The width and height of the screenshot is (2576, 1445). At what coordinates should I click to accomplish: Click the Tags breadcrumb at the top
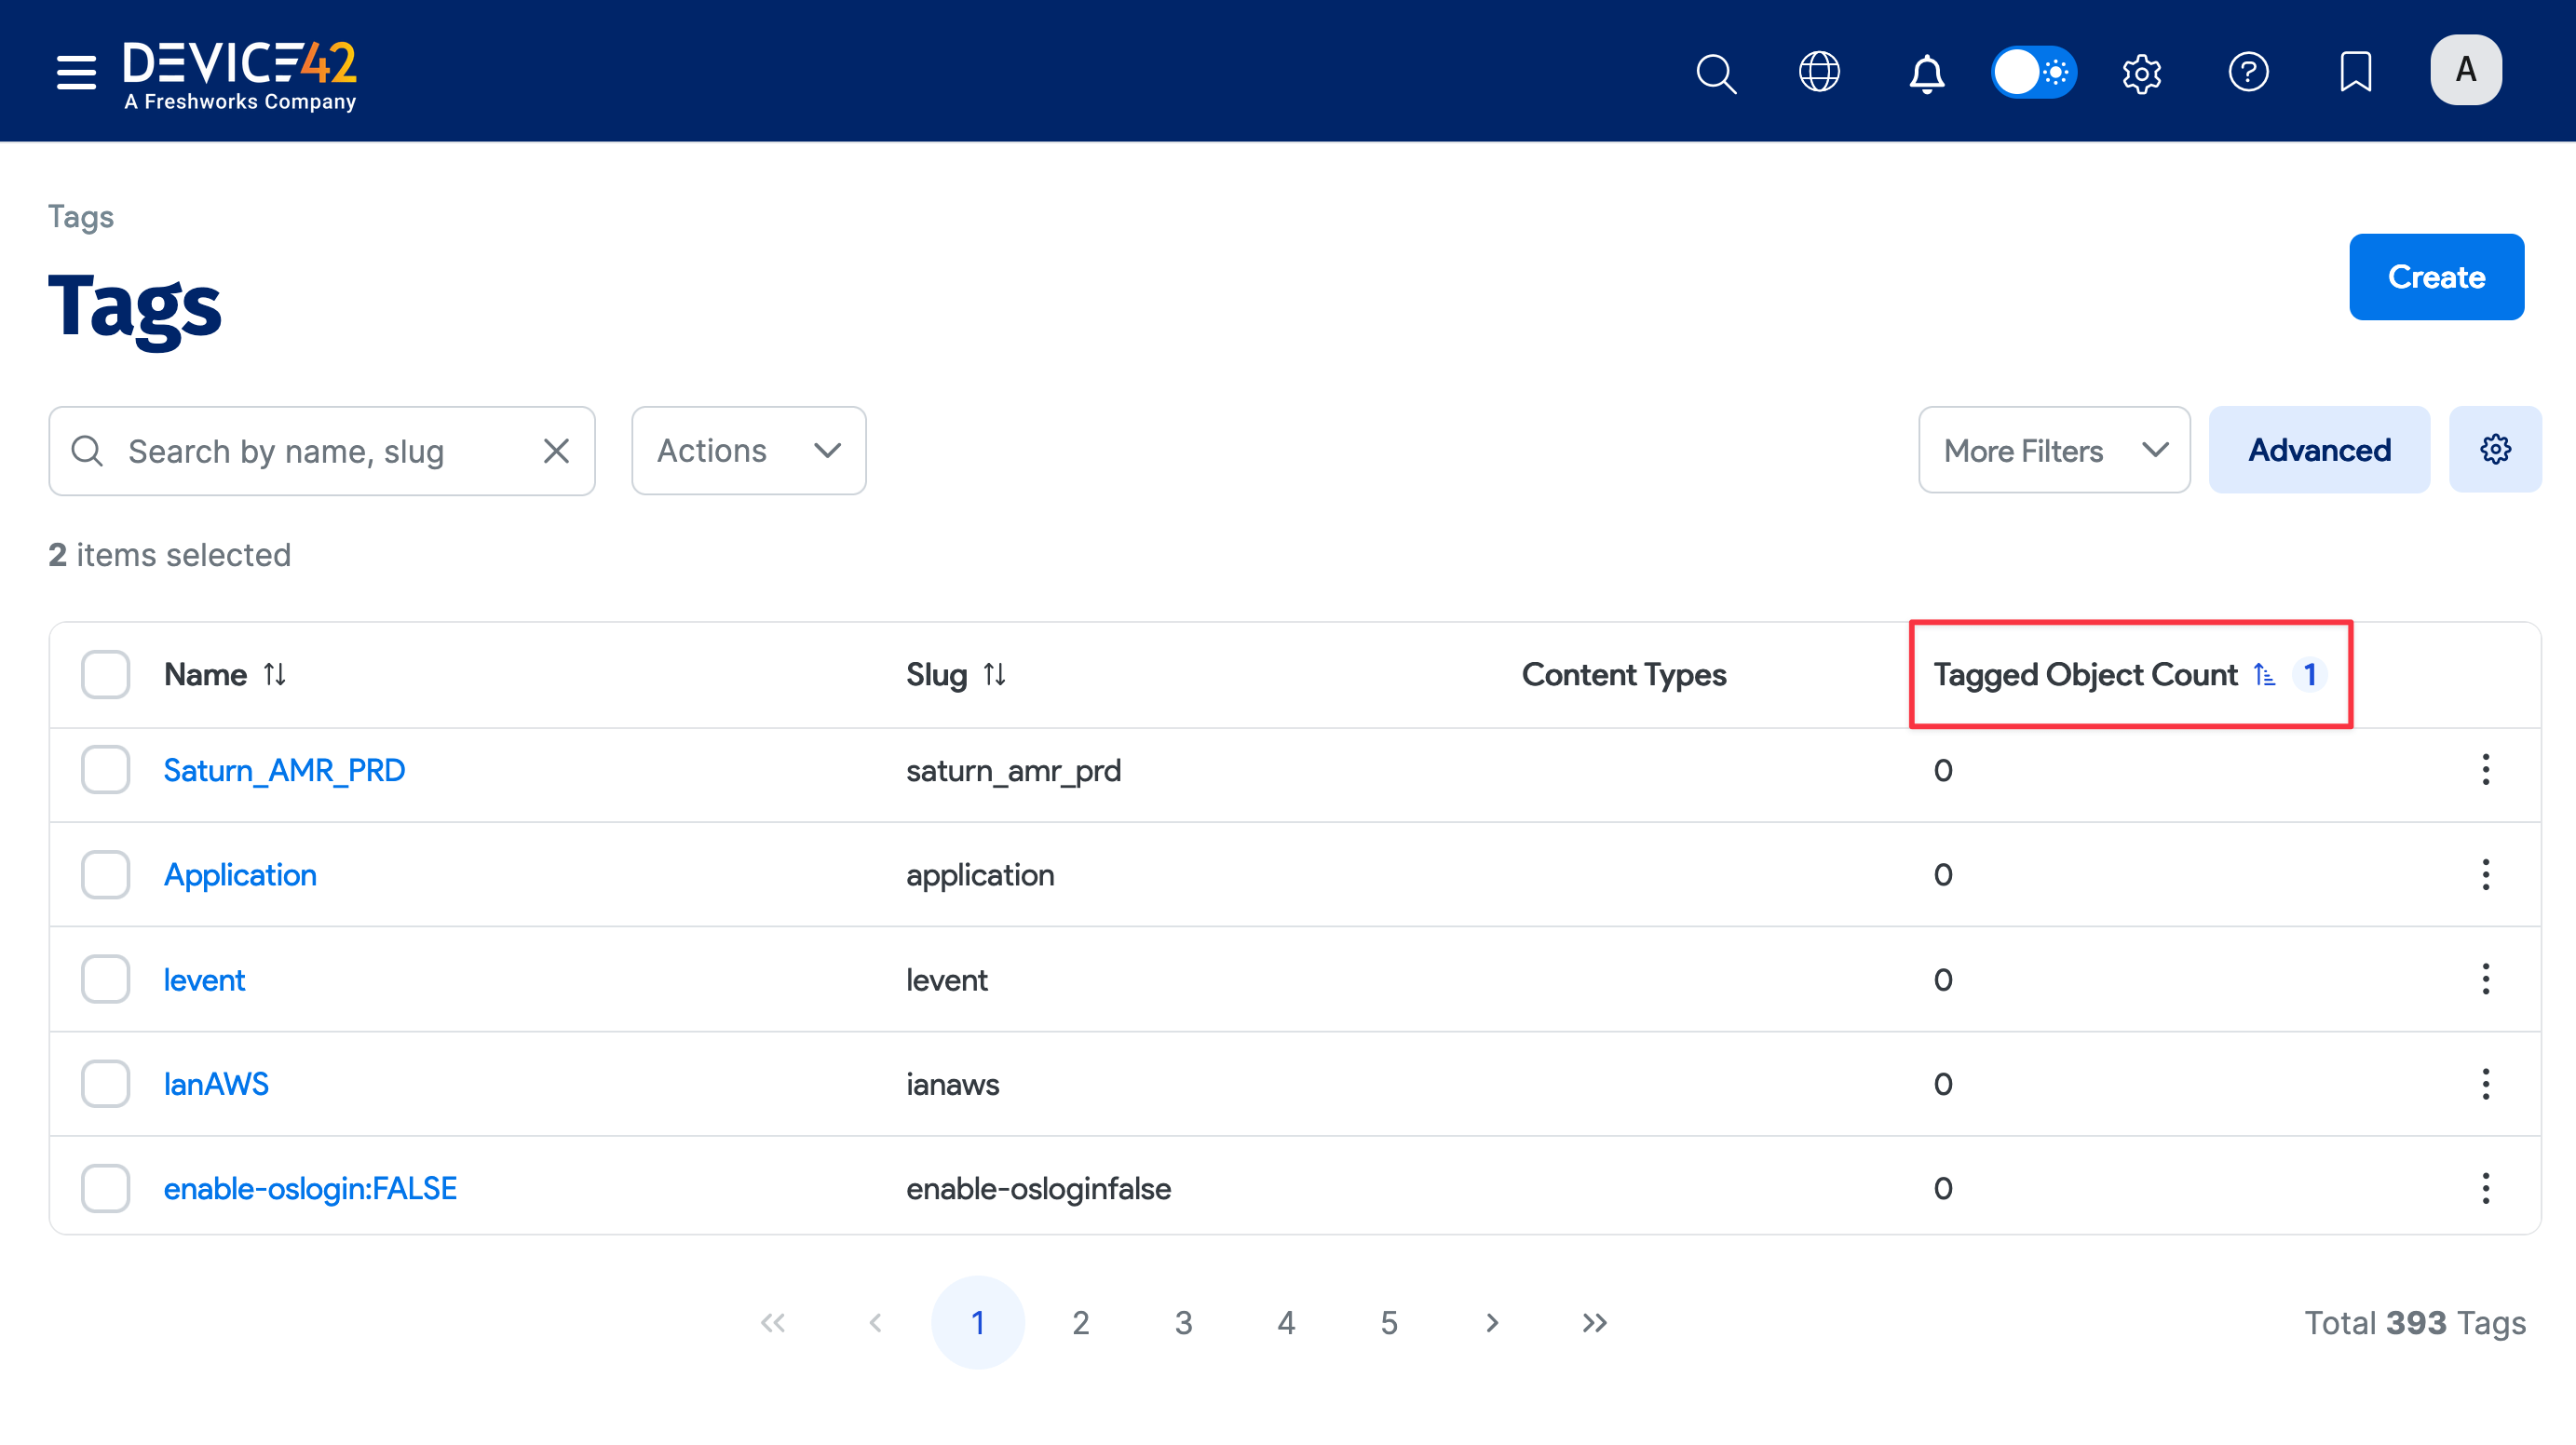(x=80, y=216)
